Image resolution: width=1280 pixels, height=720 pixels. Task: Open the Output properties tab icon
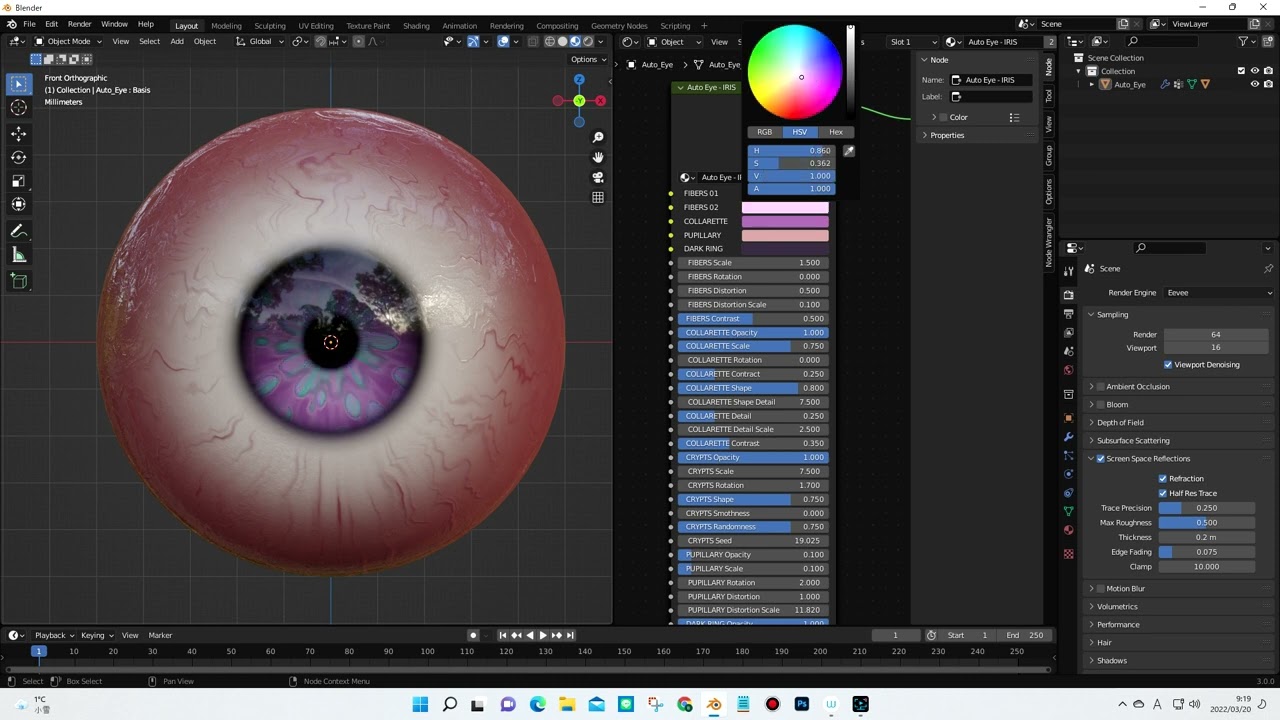(x=1068, y=314)
